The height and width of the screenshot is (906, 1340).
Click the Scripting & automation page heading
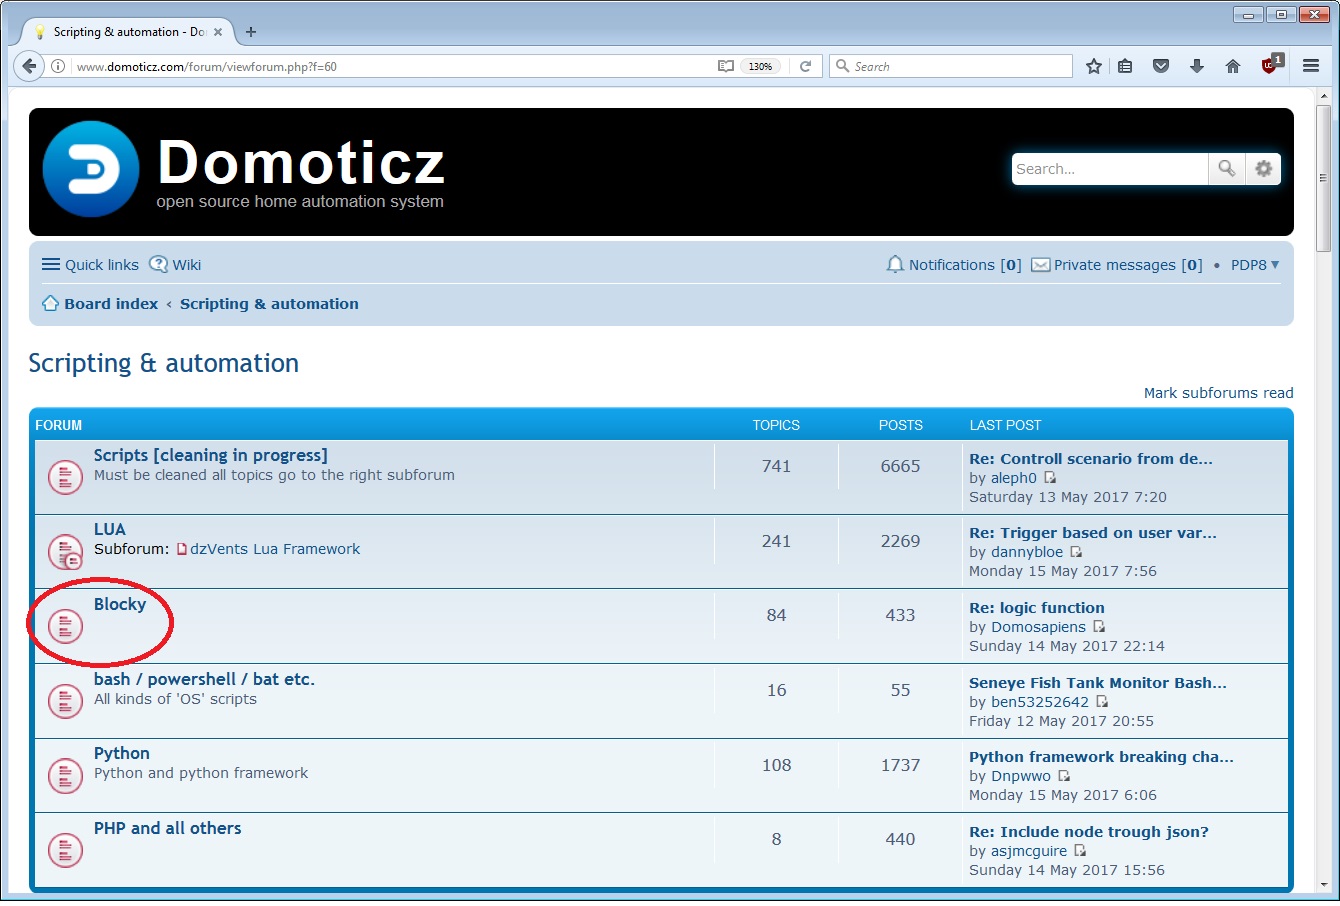click(x=164, y=363)
